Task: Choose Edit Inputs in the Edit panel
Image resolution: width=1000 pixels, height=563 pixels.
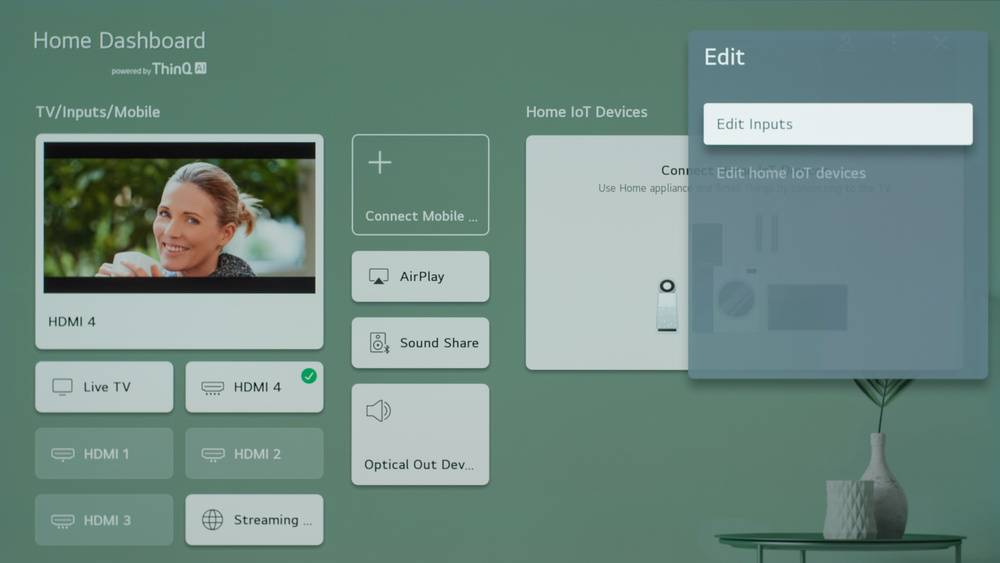Action: point(837,124)
